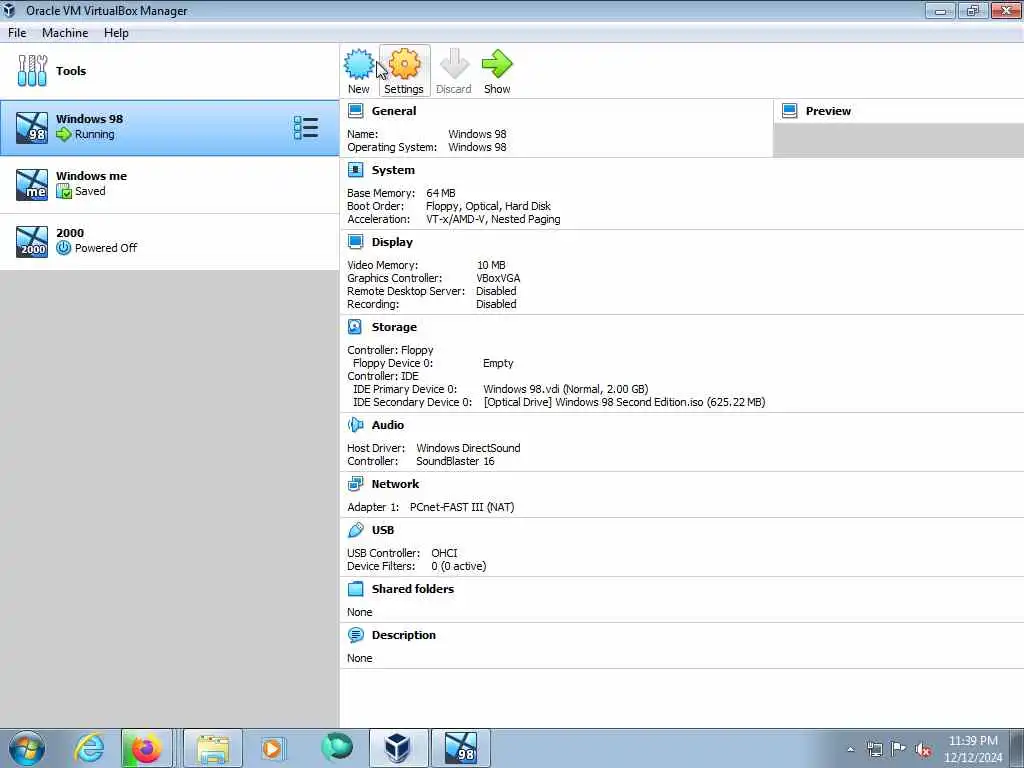Click the Description section speech icon
Image resolution: width=1024 pixels, height=768 pixels.
click(356, 635)
